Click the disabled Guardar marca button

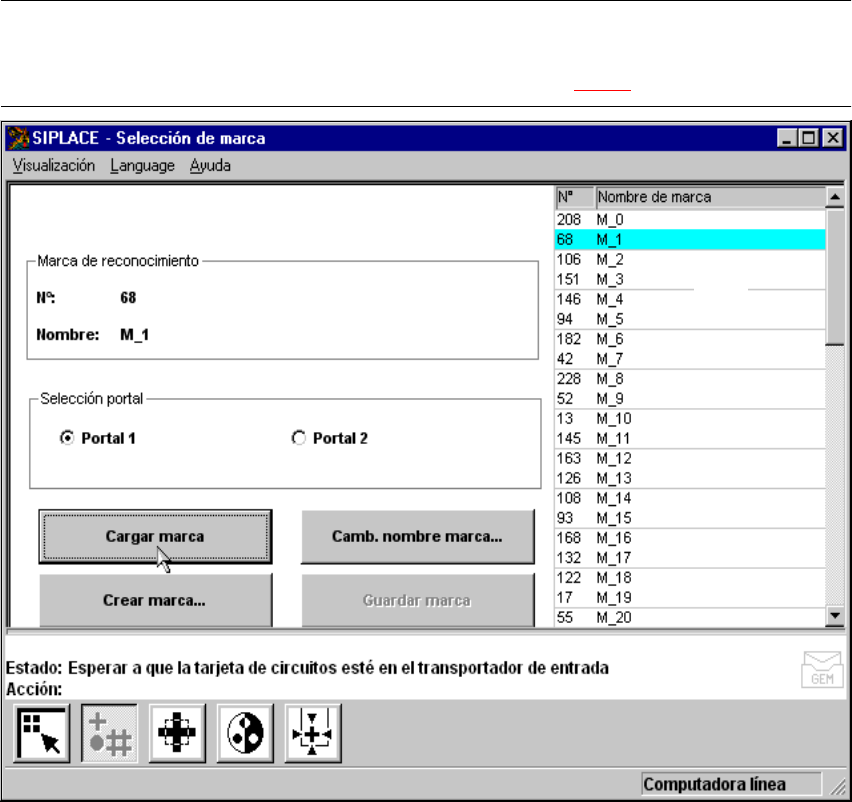[x=417, y=600]
